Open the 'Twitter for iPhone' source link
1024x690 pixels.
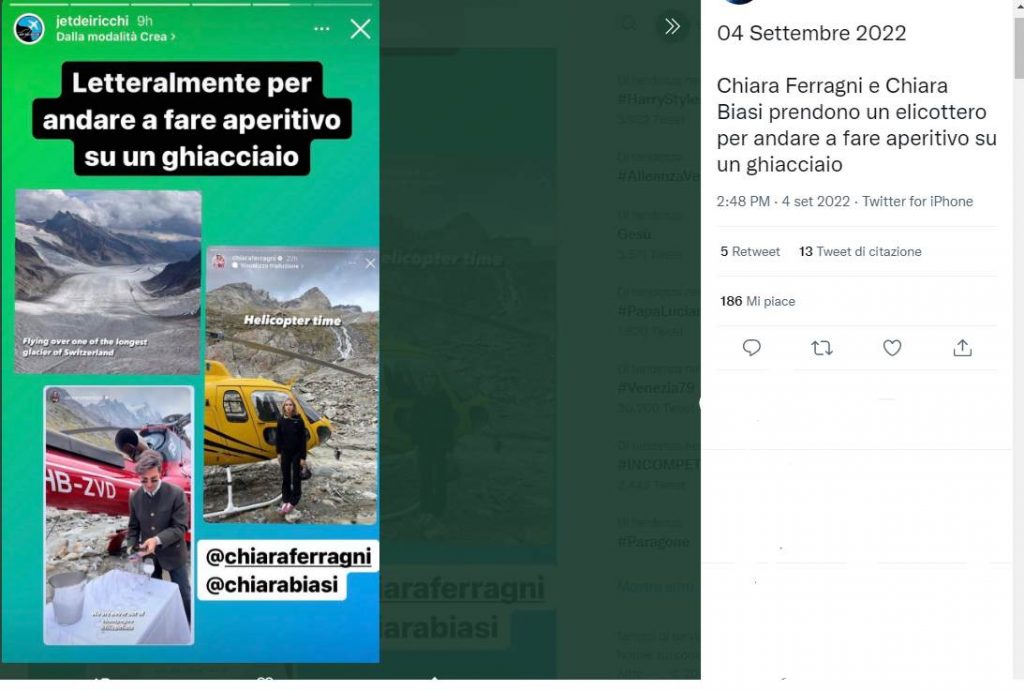[x=918, y=201]
